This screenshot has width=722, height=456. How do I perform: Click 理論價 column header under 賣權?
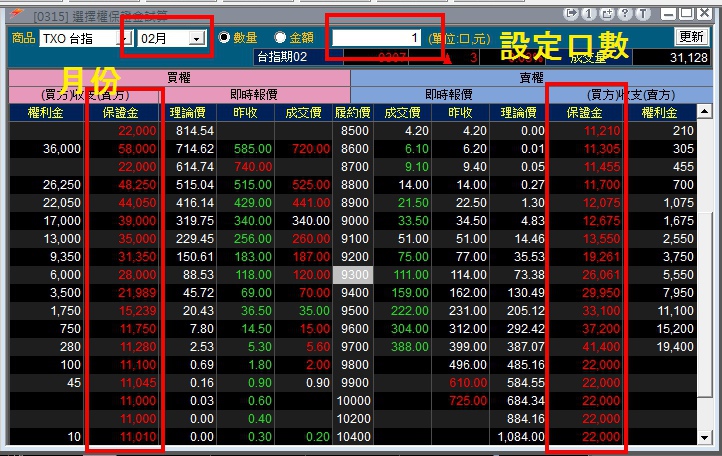click(x=518, y=112)
